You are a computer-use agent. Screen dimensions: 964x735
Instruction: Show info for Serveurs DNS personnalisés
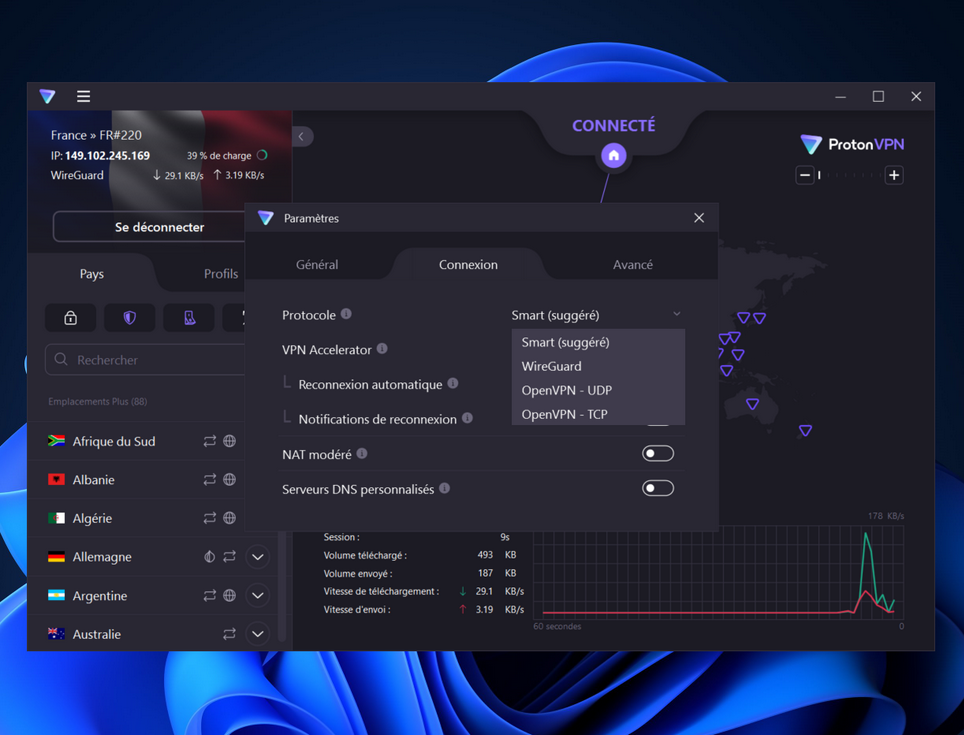[x=444, y=489]
